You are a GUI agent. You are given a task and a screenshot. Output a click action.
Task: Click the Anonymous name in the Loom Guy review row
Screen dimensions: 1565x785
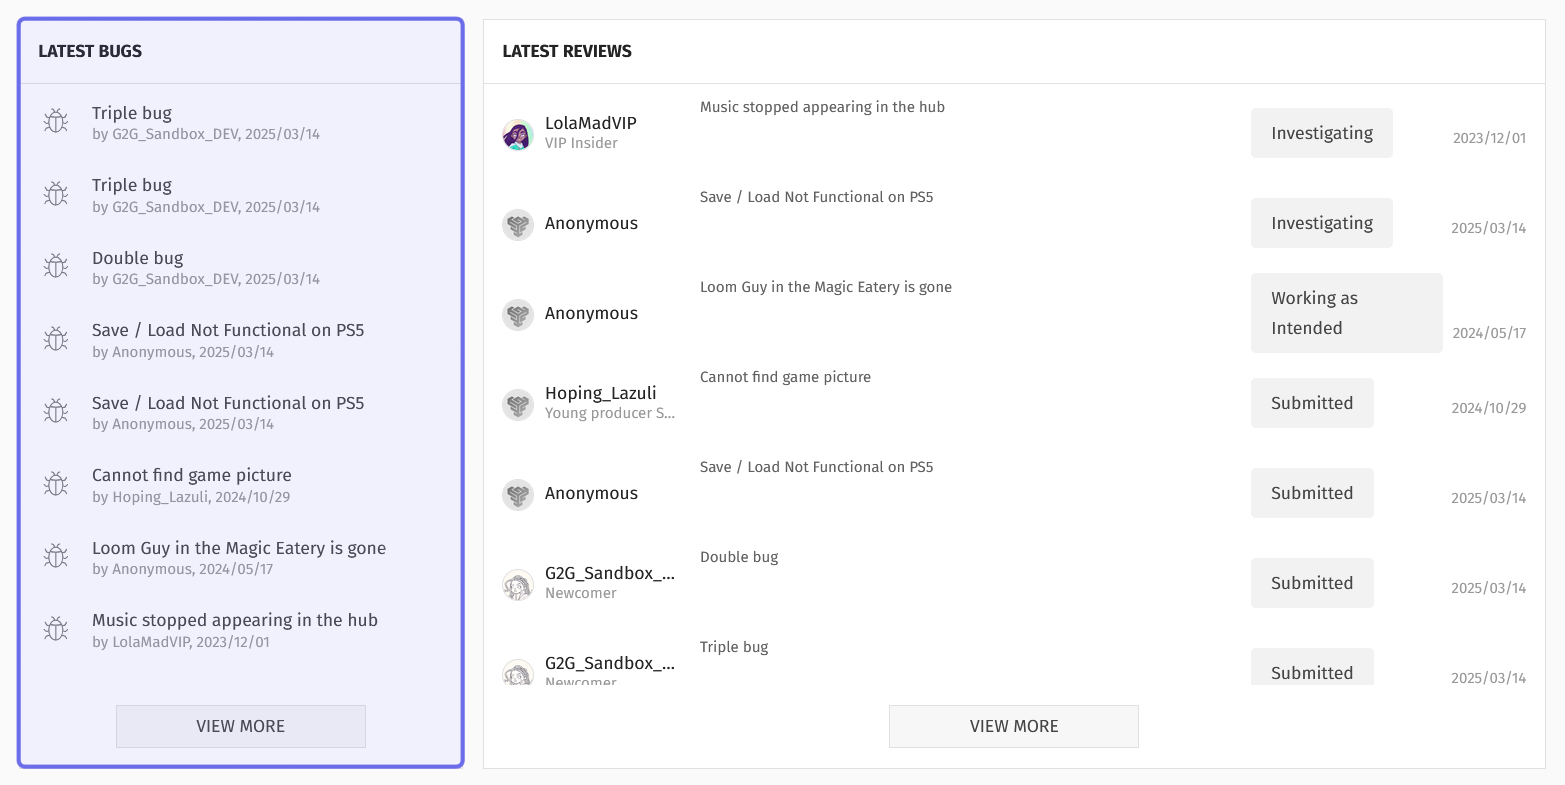591,313
